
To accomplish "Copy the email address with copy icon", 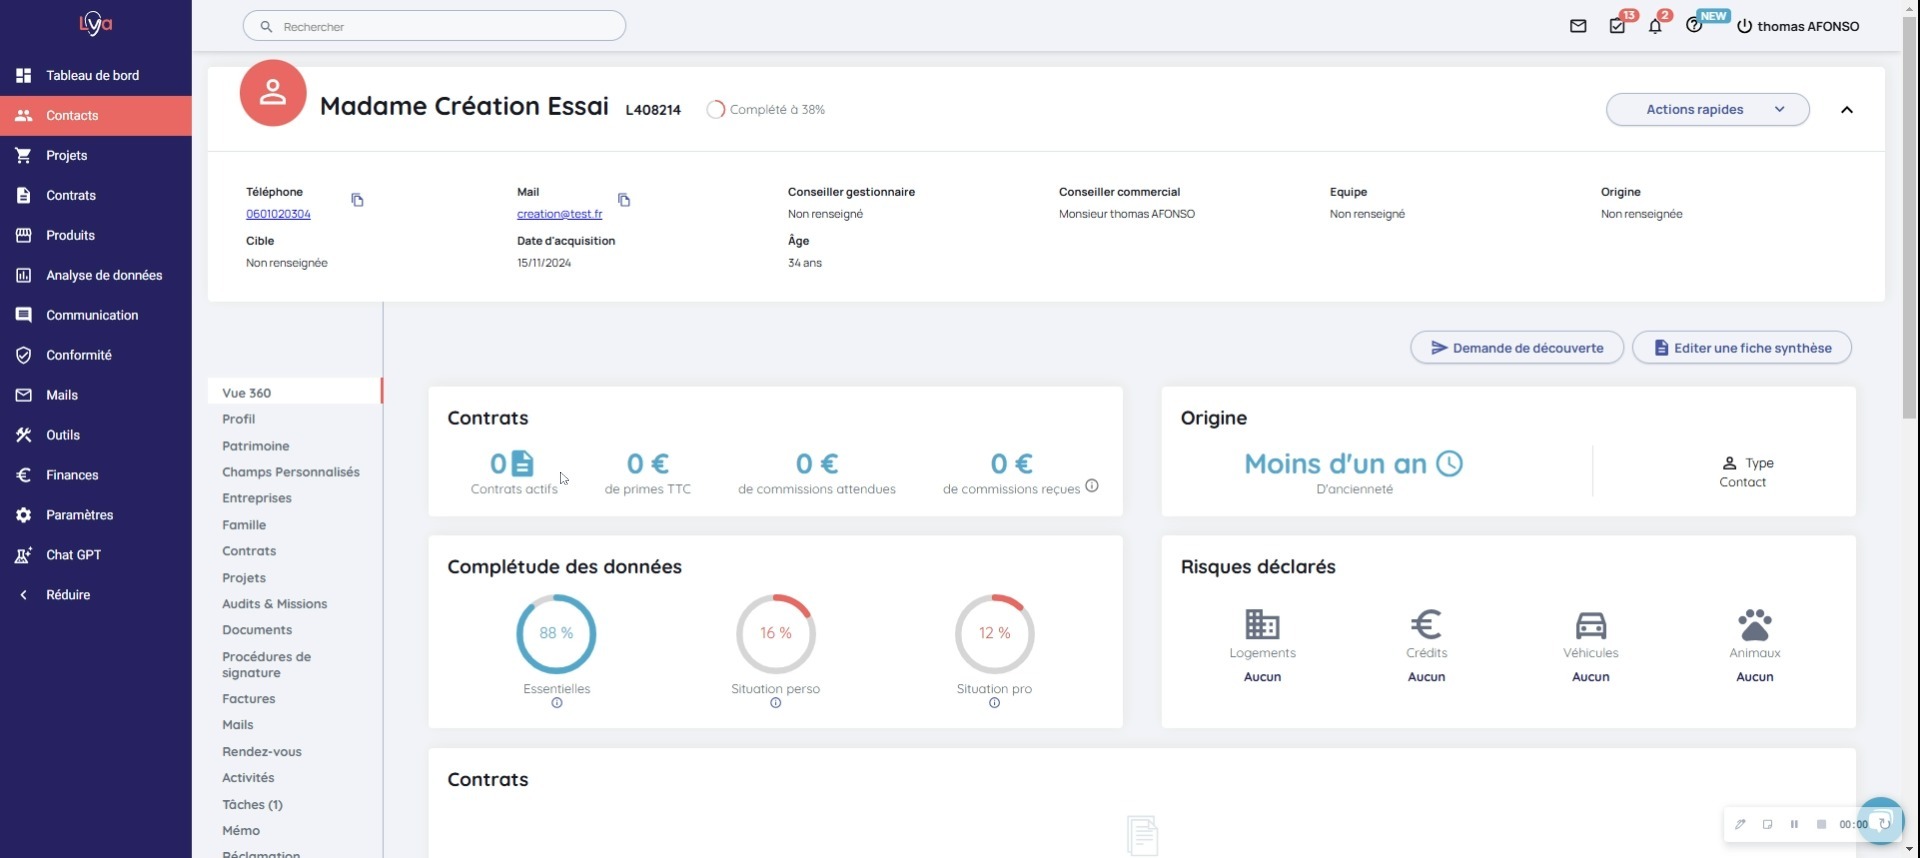I will [x=624, y=200].
